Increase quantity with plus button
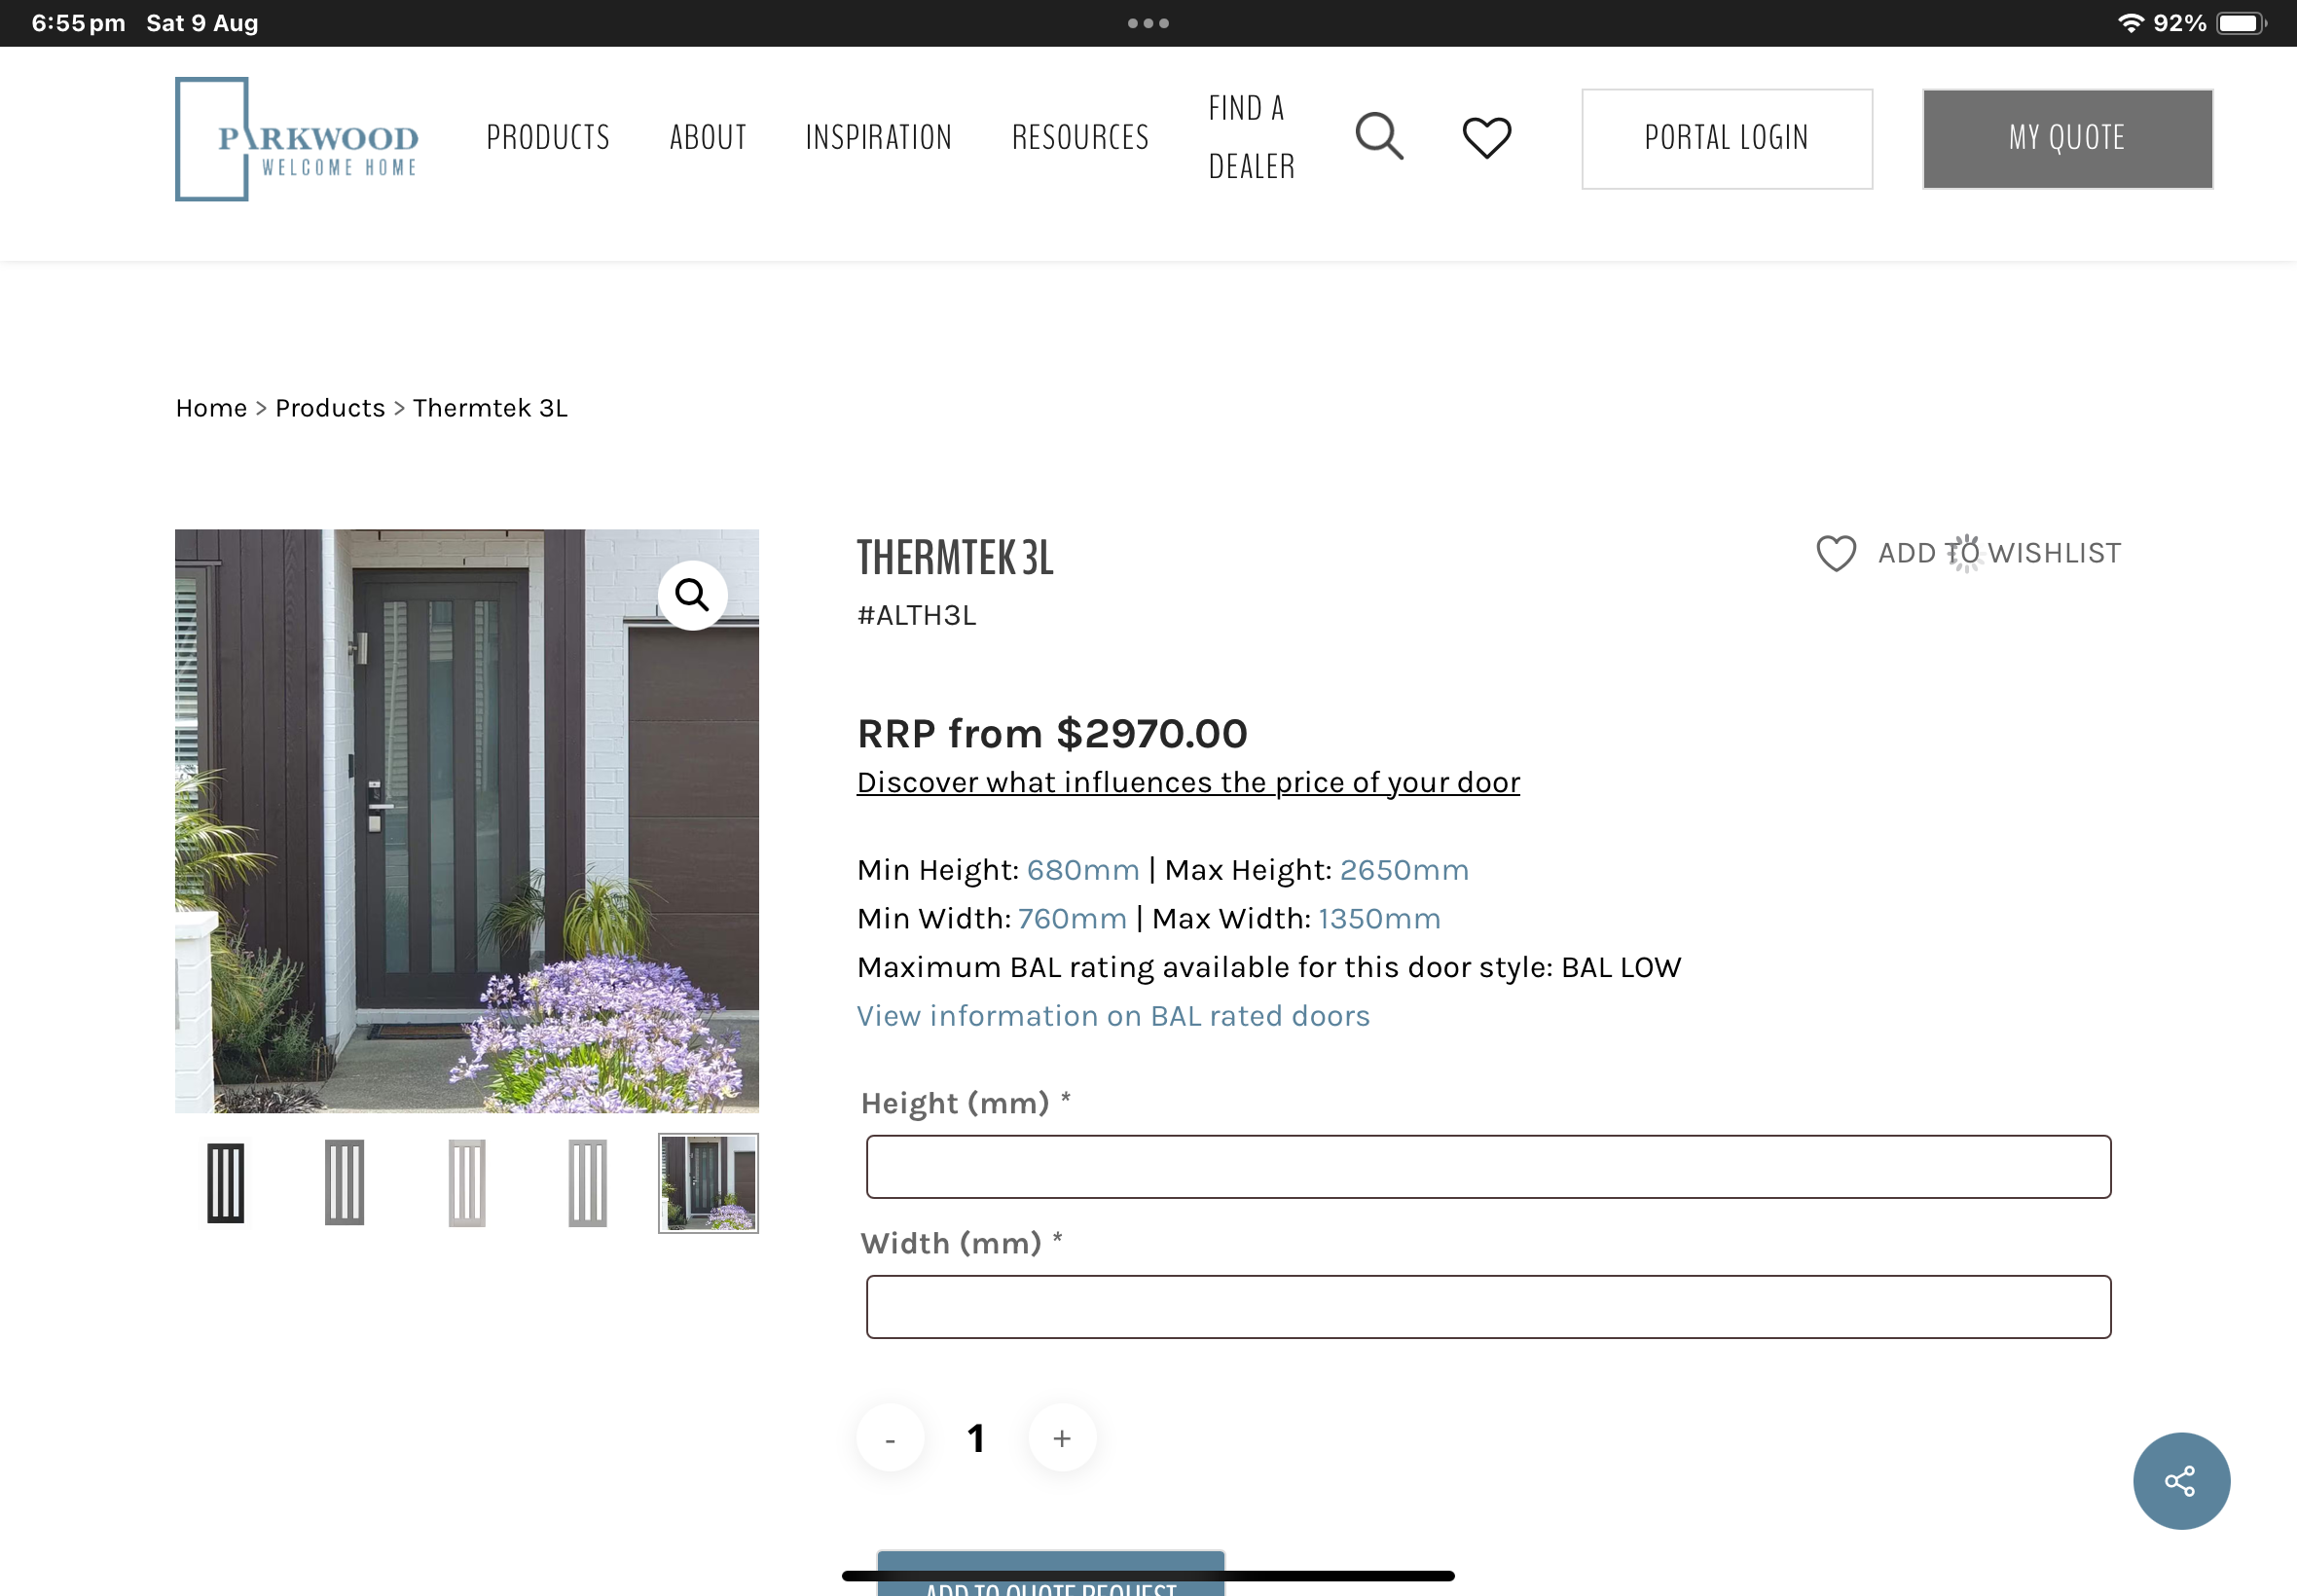The height and width of the screenshot is (1596, 2297). (1062, 1438)
